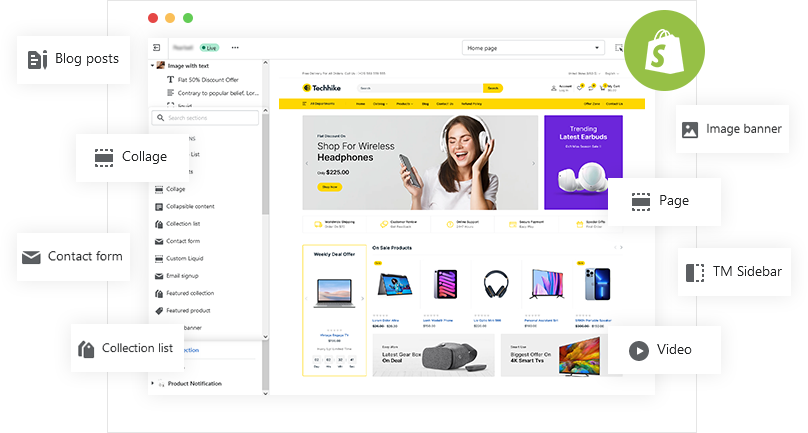Select Featured collection from section list

point(190,294)
